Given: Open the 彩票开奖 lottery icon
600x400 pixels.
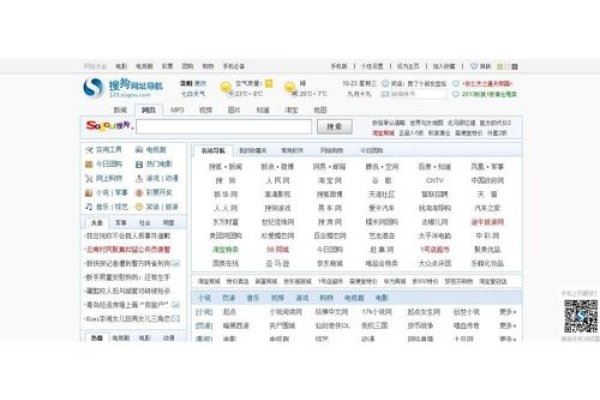Looking at the screenshot, I should coord(139,193).
